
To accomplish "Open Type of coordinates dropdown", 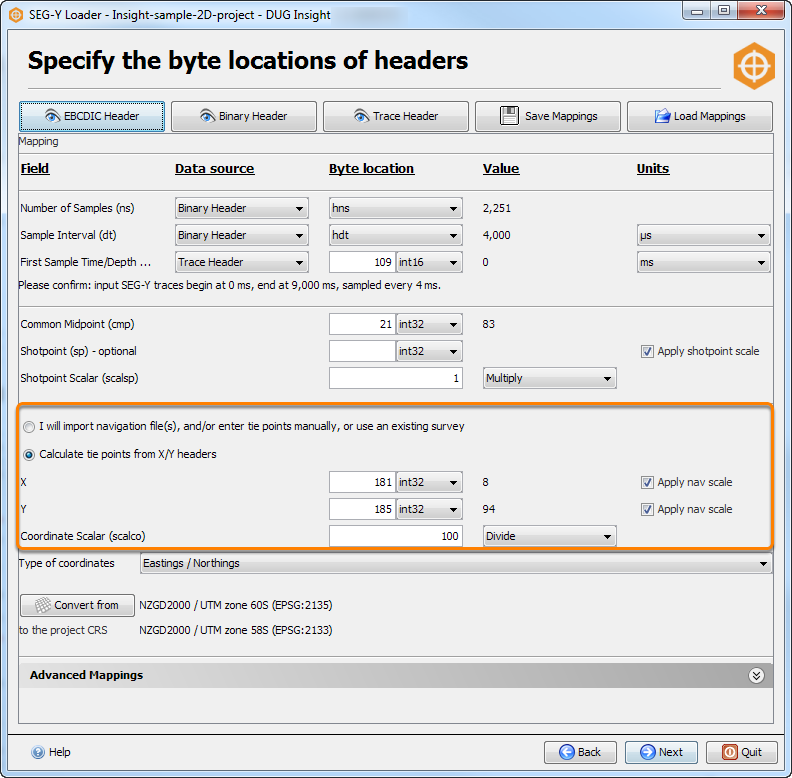I will point(456,563).
